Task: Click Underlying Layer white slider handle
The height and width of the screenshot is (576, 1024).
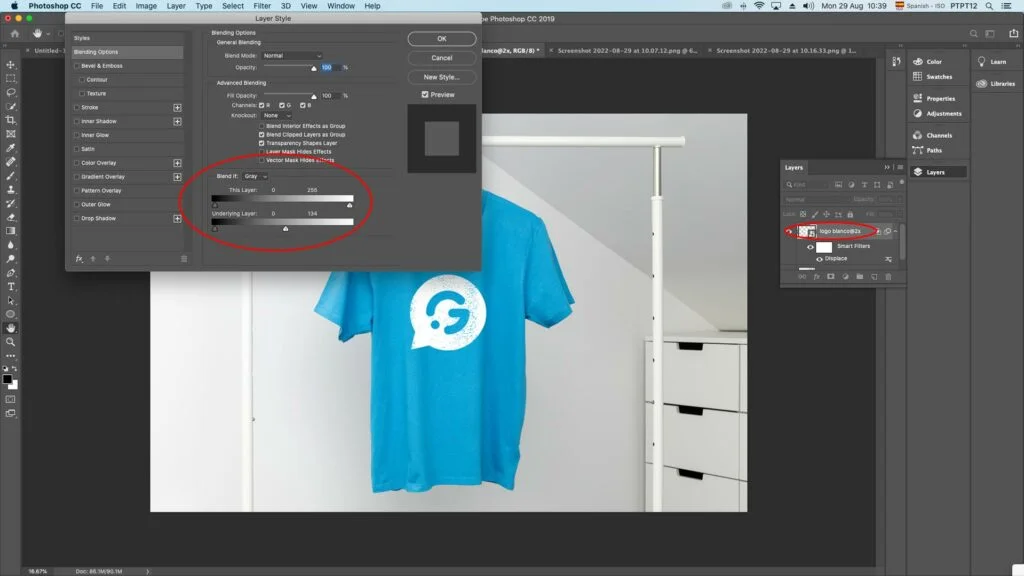Action: 285,229
